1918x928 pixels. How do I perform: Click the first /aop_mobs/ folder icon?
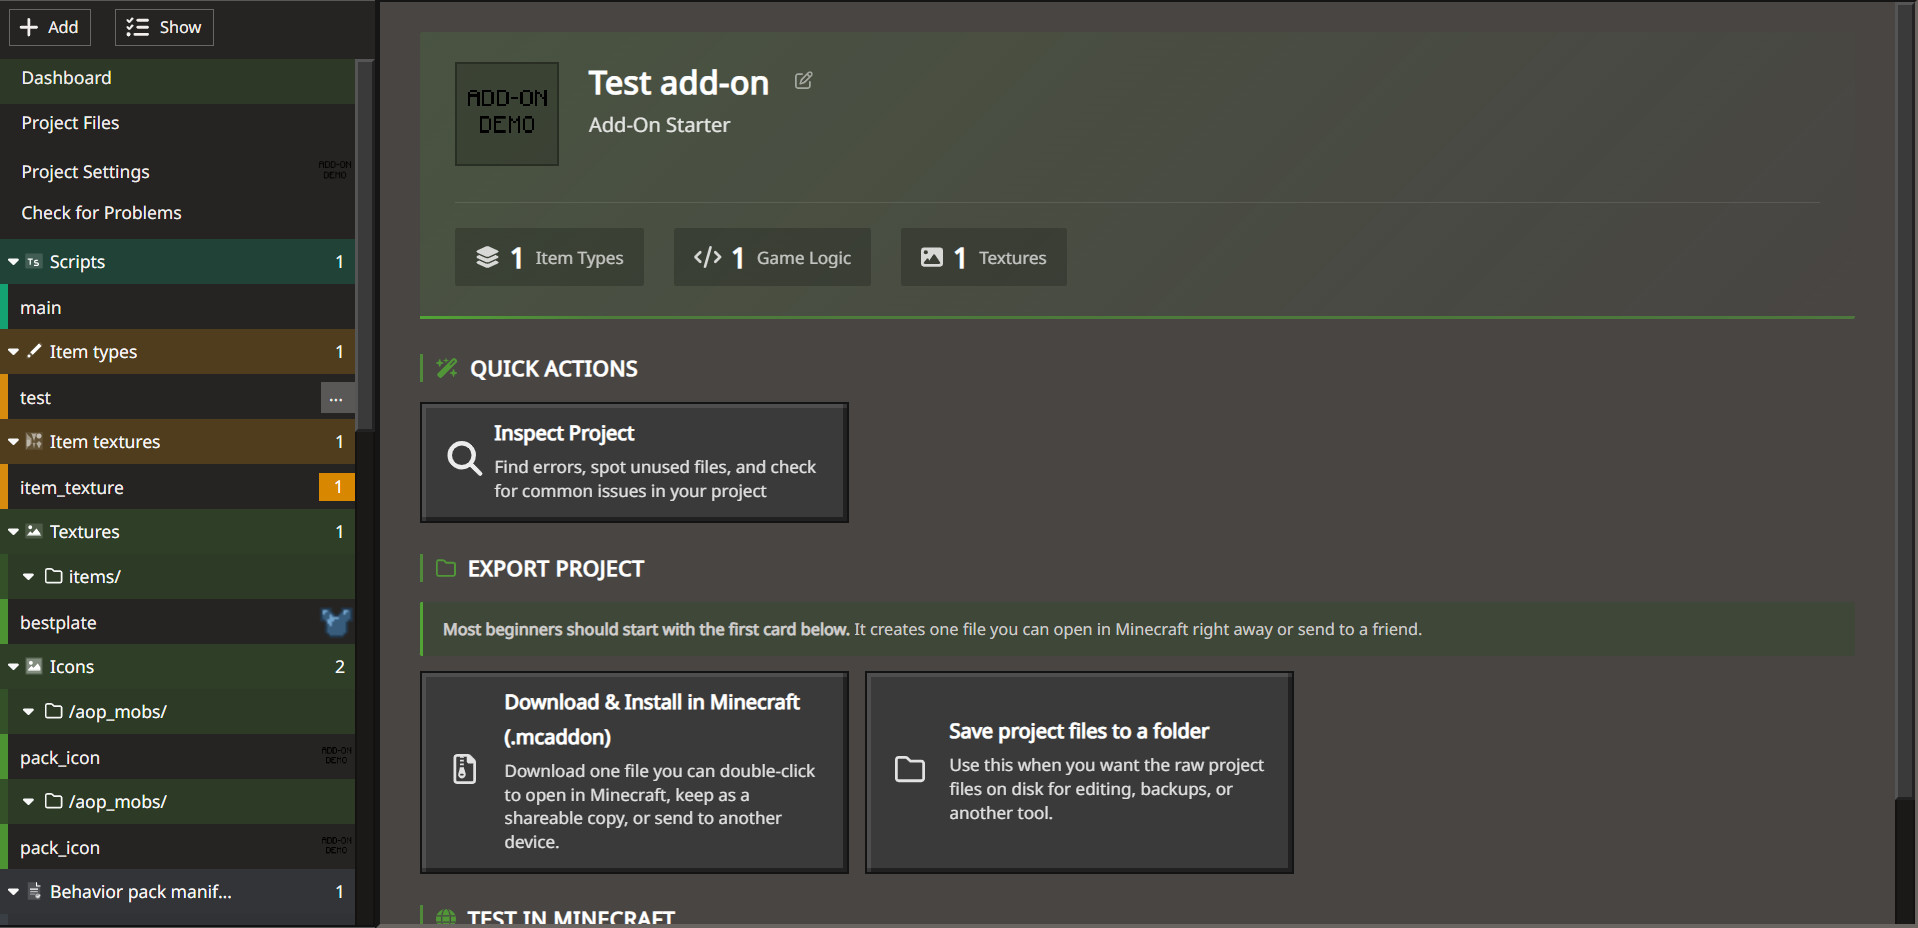(54, 711)
